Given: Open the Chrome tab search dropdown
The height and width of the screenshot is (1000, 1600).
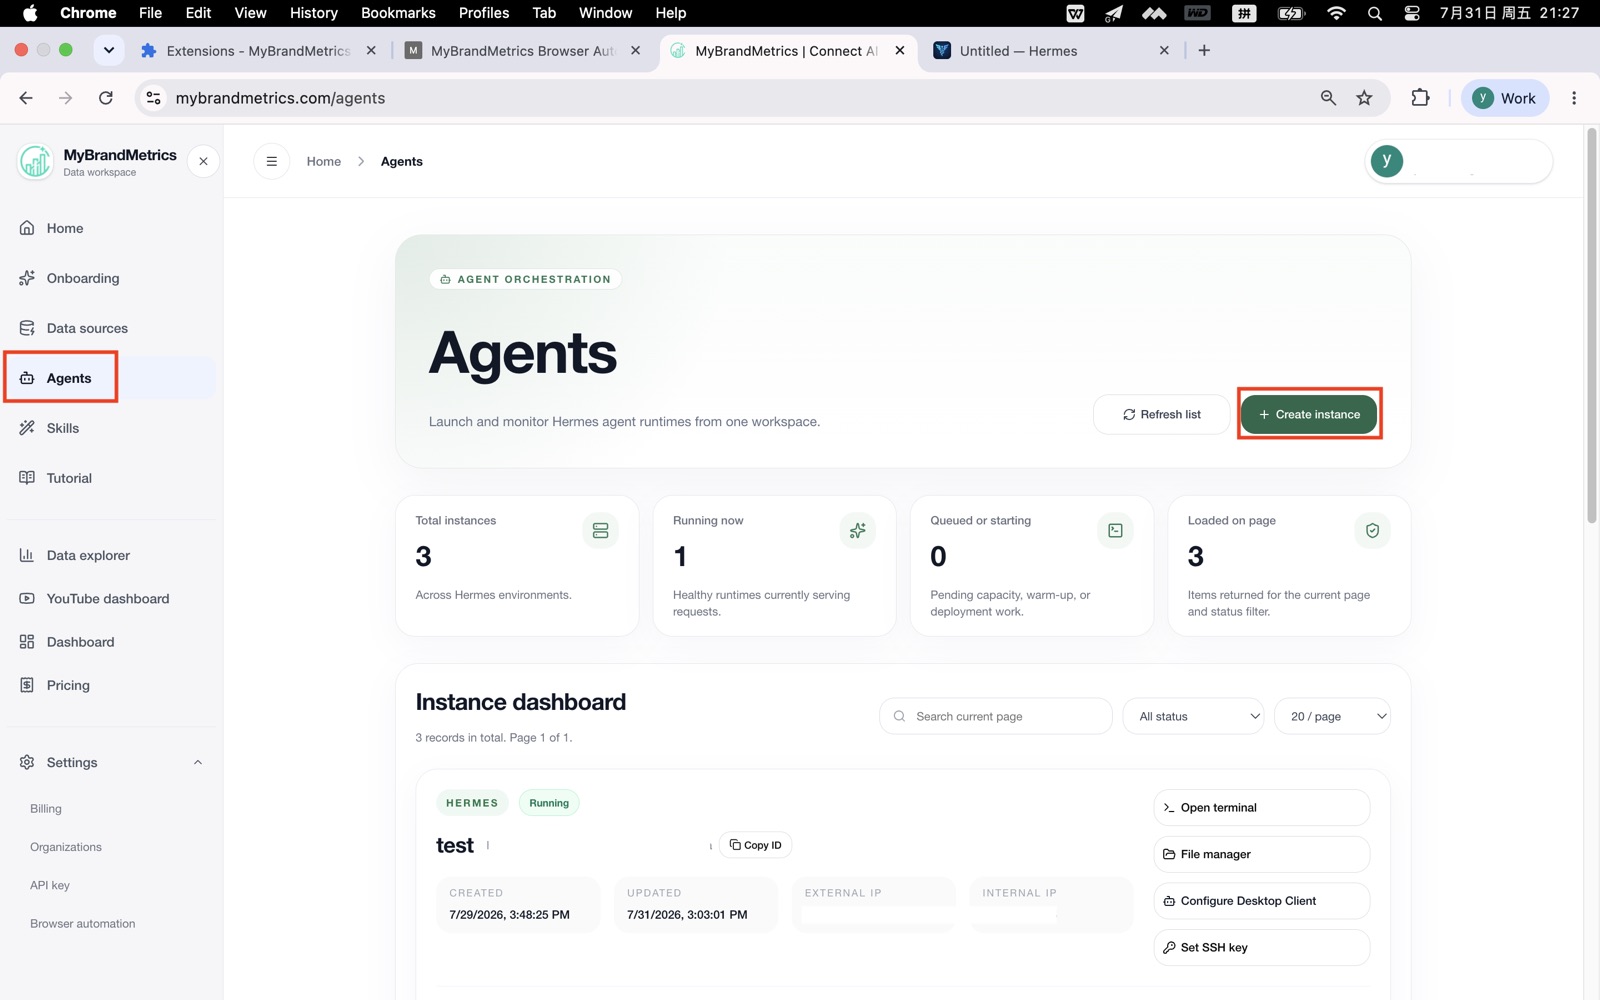Looking at the screenshot, I should point(109,50).
